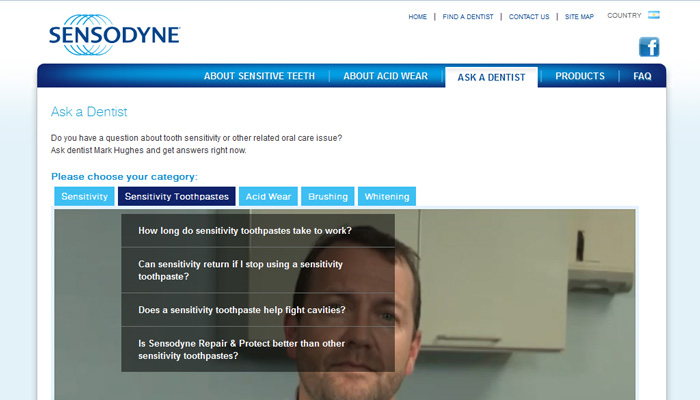
Task: Open the CONTACT US link
Action: coord(529,17)
